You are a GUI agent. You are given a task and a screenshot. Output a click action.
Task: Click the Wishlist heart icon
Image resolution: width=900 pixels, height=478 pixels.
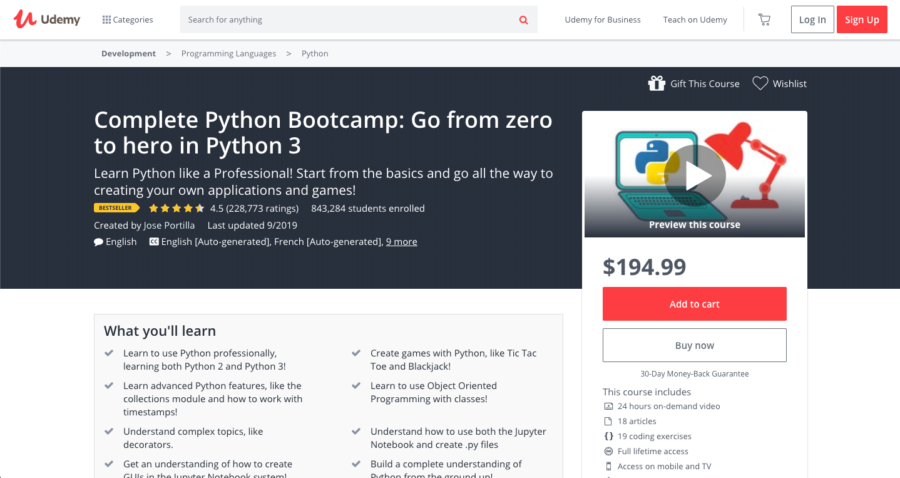pos(760,83)
